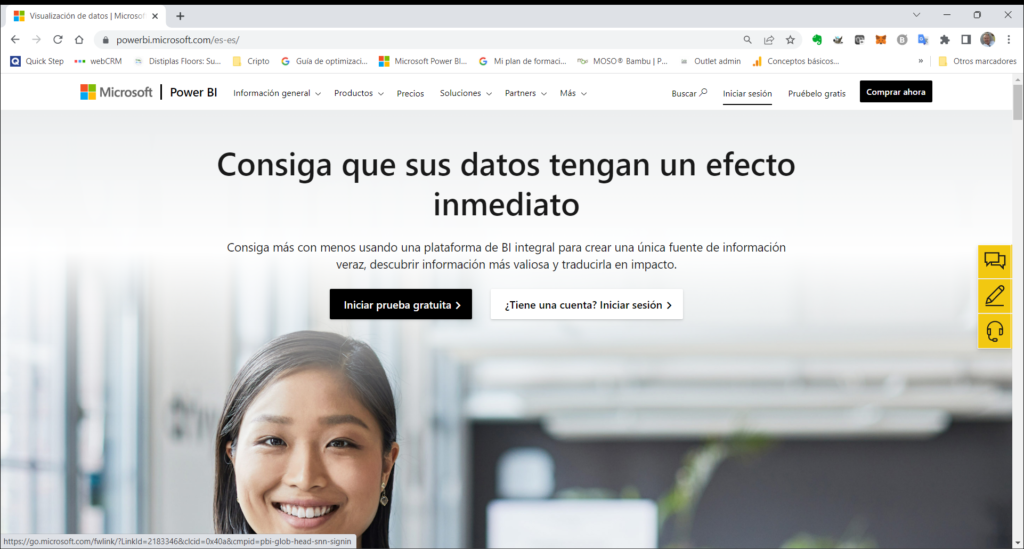This screenshot has height=549, width=1024.
Task: Open the Distiplas Floors bookmark
Action: (177, 61)
